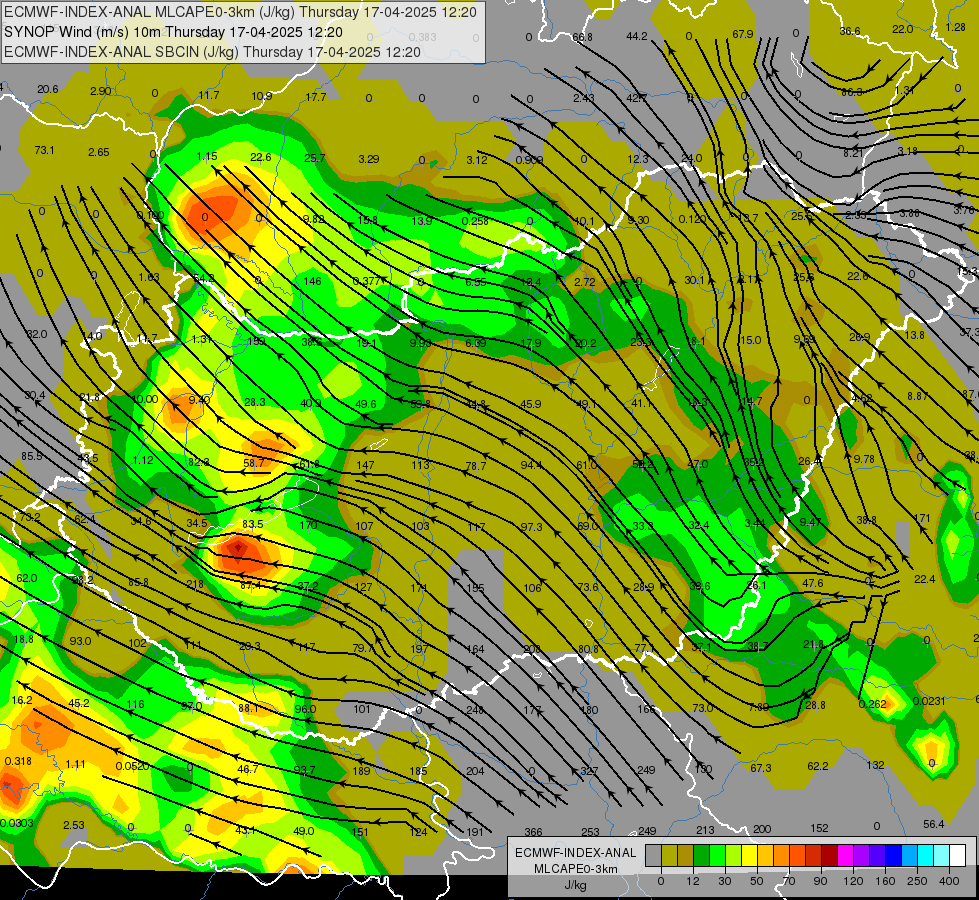Click the J/kg unit label in legend
The image size is (979, 900).
point(575,885)
